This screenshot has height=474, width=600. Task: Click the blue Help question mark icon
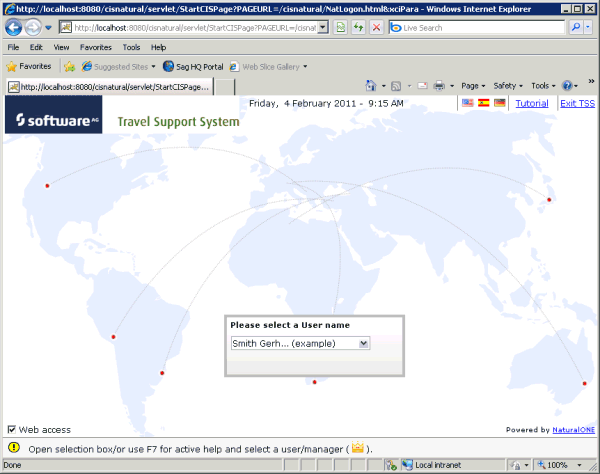567,86
